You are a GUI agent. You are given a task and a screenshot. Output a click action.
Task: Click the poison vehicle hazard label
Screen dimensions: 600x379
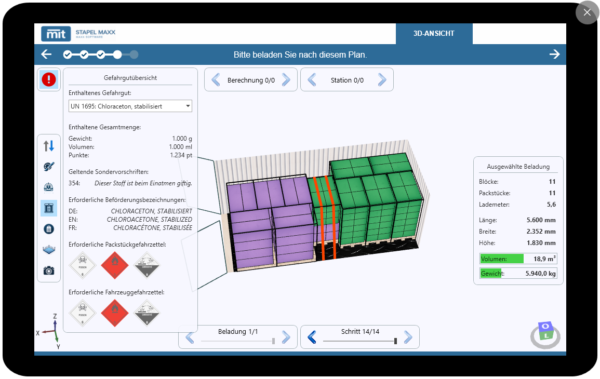coord(82,313)
